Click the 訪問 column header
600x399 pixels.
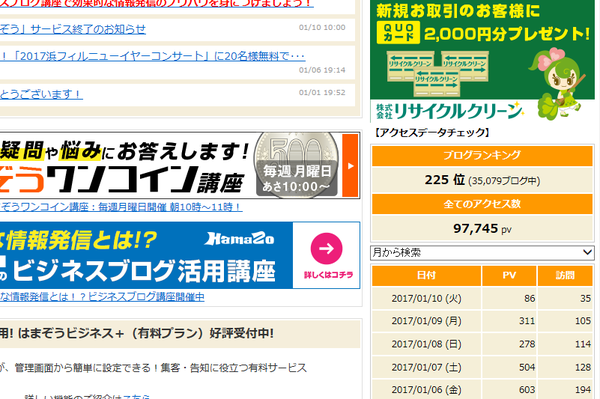point(565,275)
